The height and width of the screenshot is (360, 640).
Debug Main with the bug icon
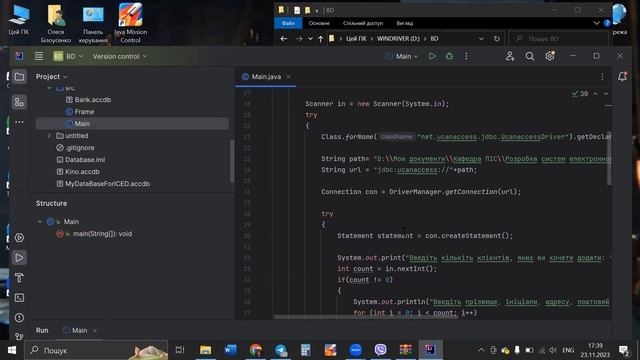point(449,56)
